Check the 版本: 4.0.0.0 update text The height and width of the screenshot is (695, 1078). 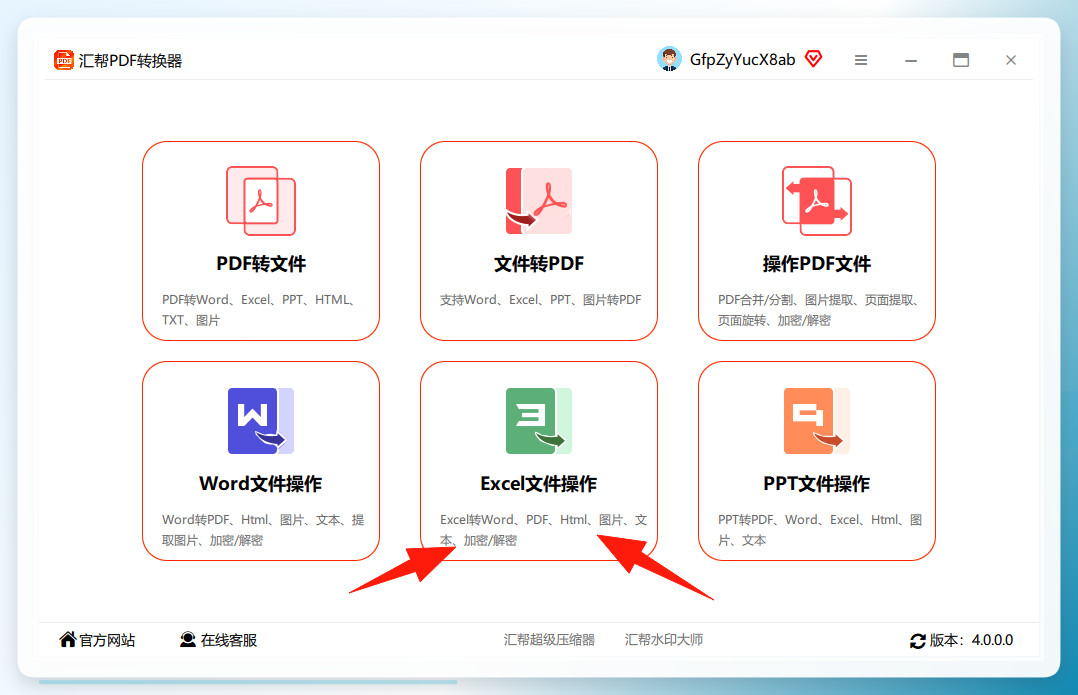[x=971, y=640]
